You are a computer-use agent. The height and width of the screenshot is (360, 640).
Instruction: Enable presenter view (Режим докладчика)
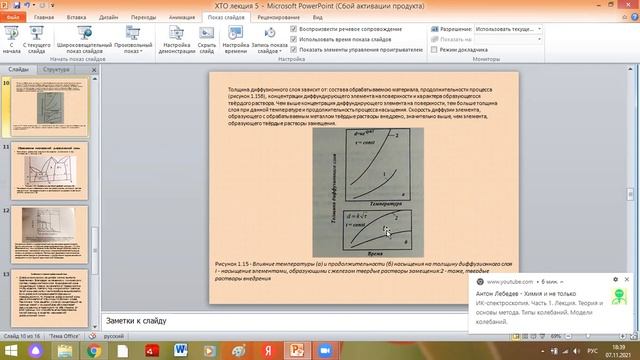tap(434, 49)
